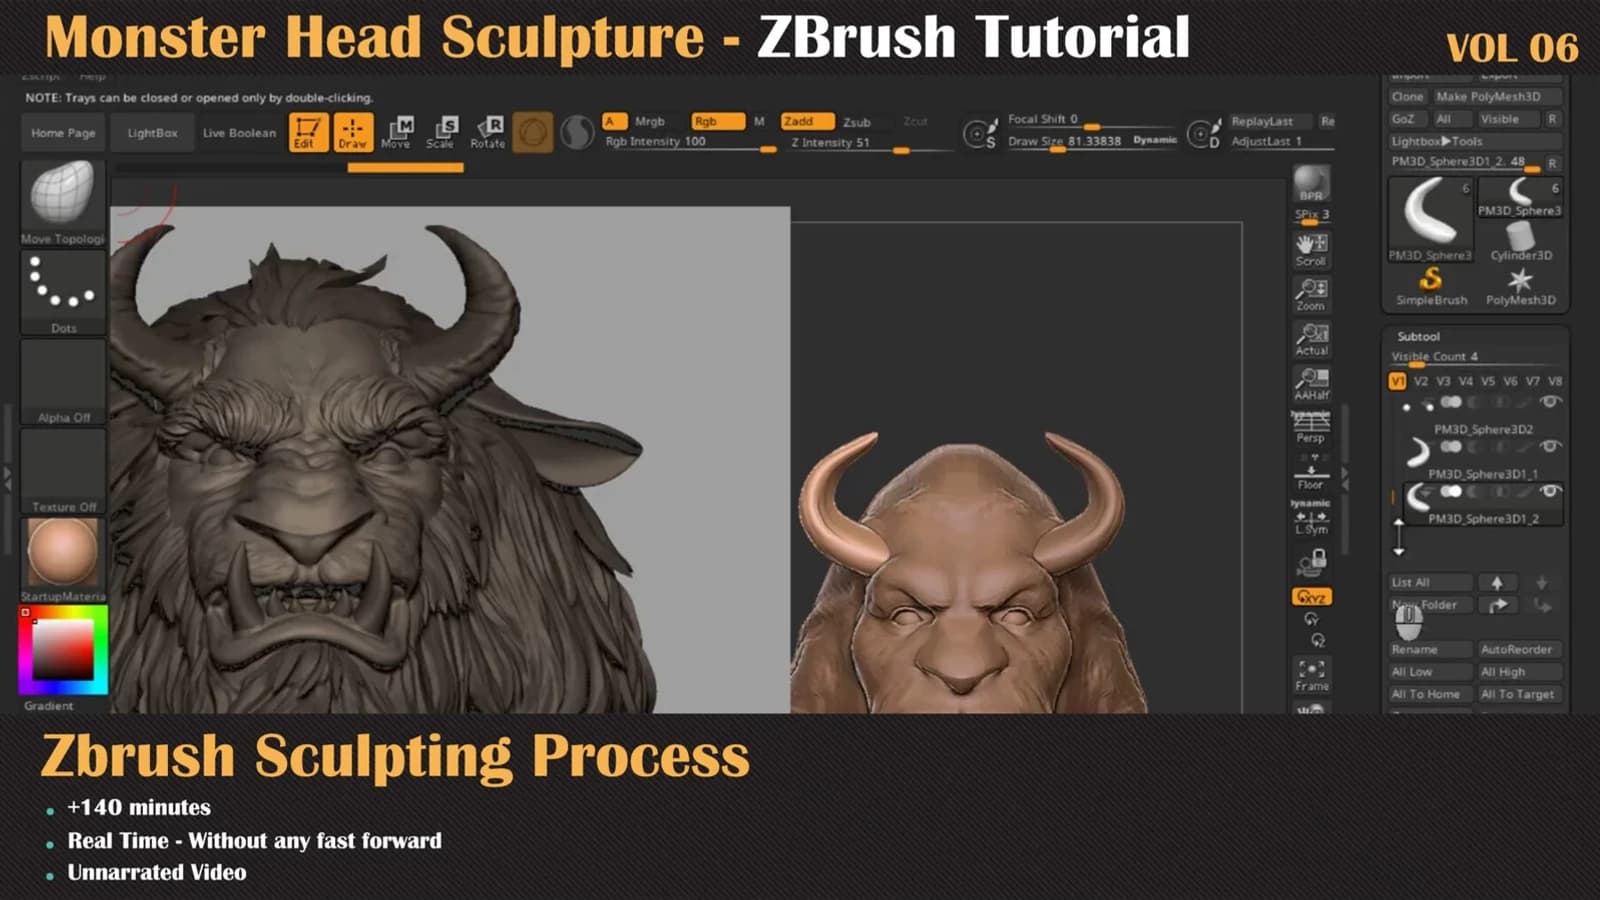Hide the PM3D_Sphere3D1_2 subtool eye
1600x900 pixels.
1550,491
